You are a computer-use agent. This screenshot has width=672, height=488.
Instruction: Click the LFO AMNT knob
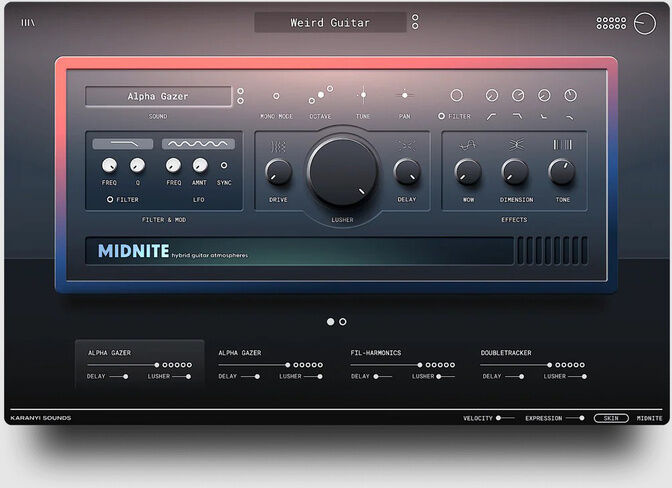(x=200, y=165)
